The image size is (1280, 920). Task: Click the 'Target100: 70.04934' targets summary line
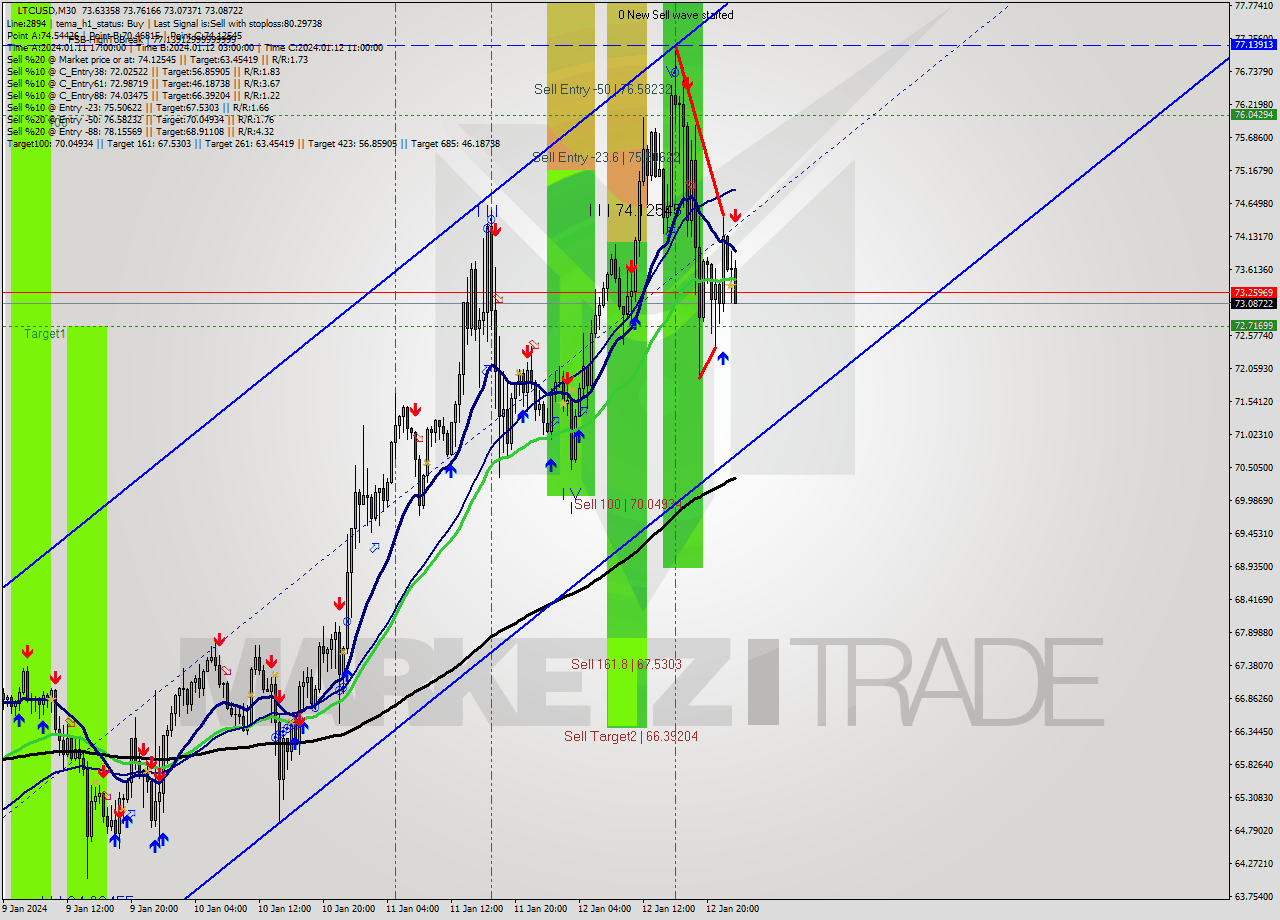click(253, 143)
